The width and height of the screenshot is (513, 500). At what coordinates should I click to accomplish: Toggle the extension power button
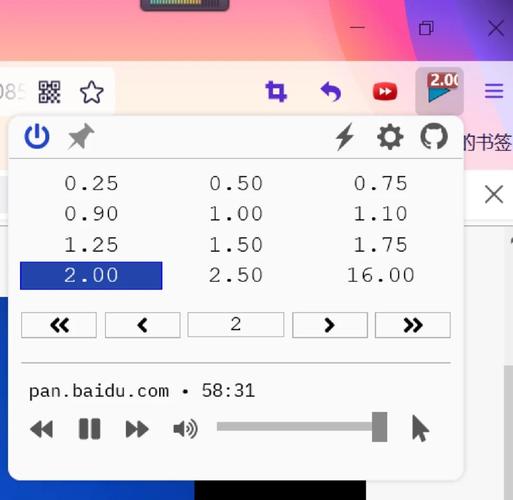37,136
